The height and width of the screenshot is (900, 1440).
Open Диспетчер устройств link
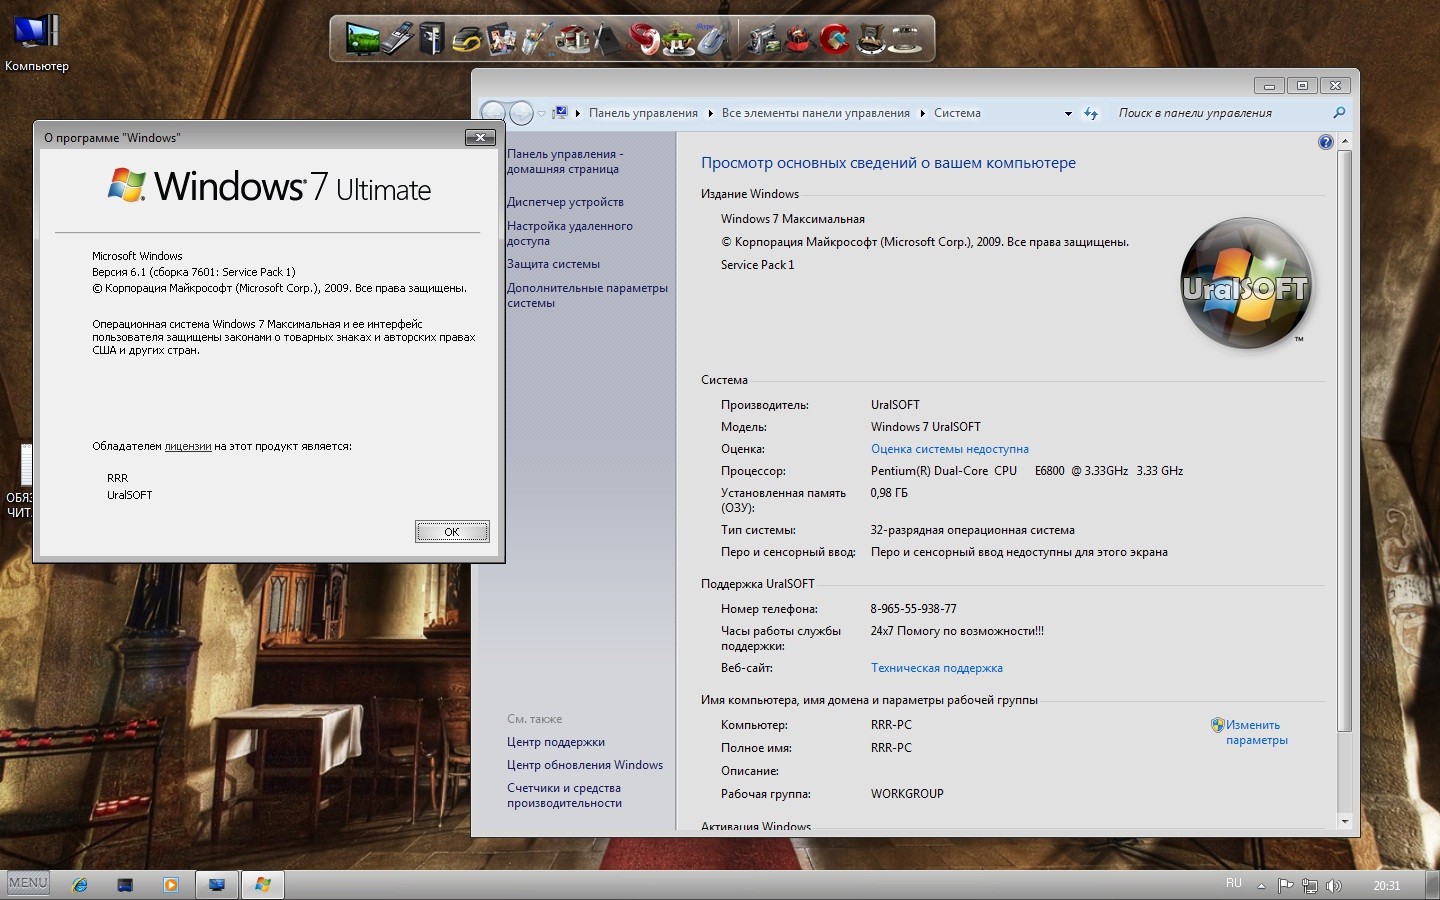[565, 202]
